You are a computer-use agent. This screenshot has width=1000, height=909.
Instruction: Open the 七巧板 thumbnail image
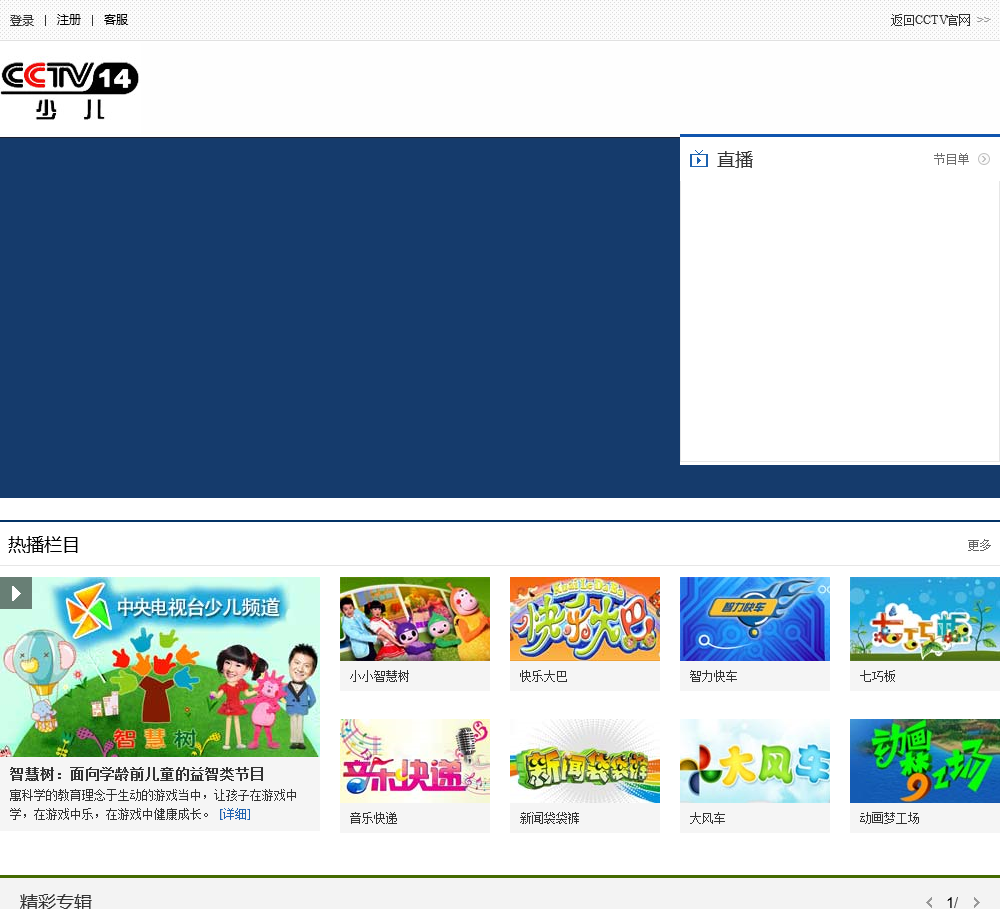[x=925, y=619]
